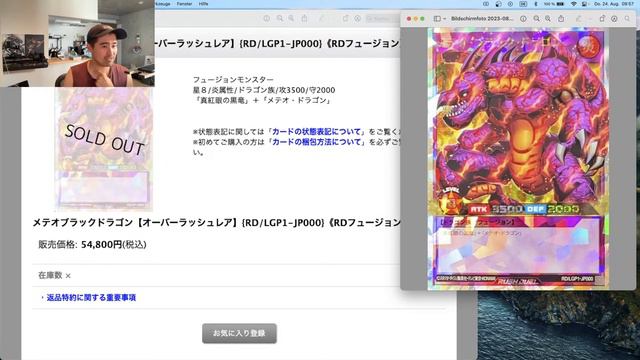Share from background Preview window toolbar

coord(304,19)
